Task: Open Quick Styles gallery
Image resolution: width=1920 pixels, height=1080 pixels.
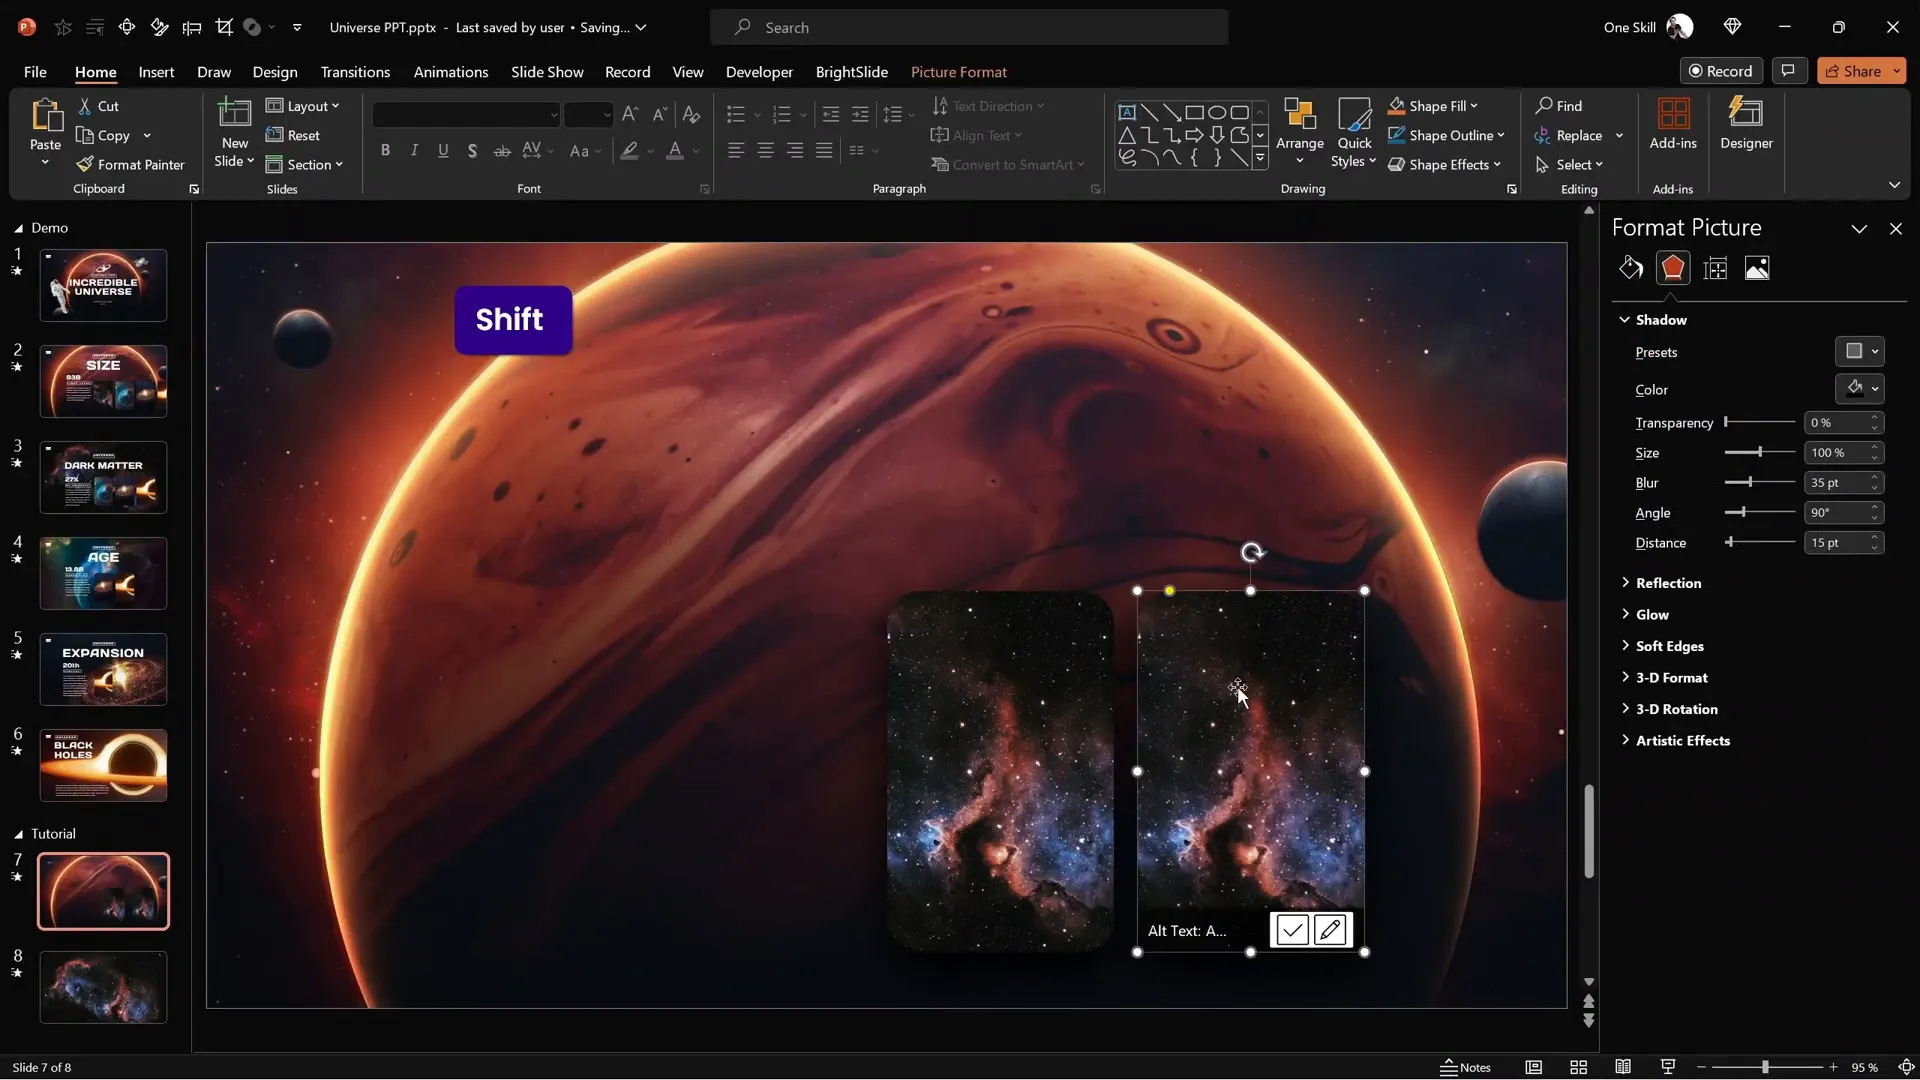Action: (x=1354, y=132)
